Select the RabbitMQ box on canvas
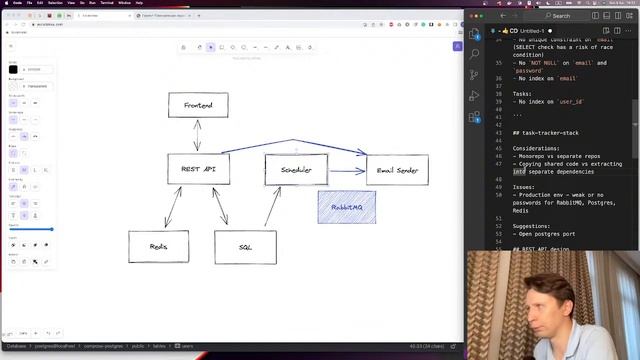 point(347,207)
